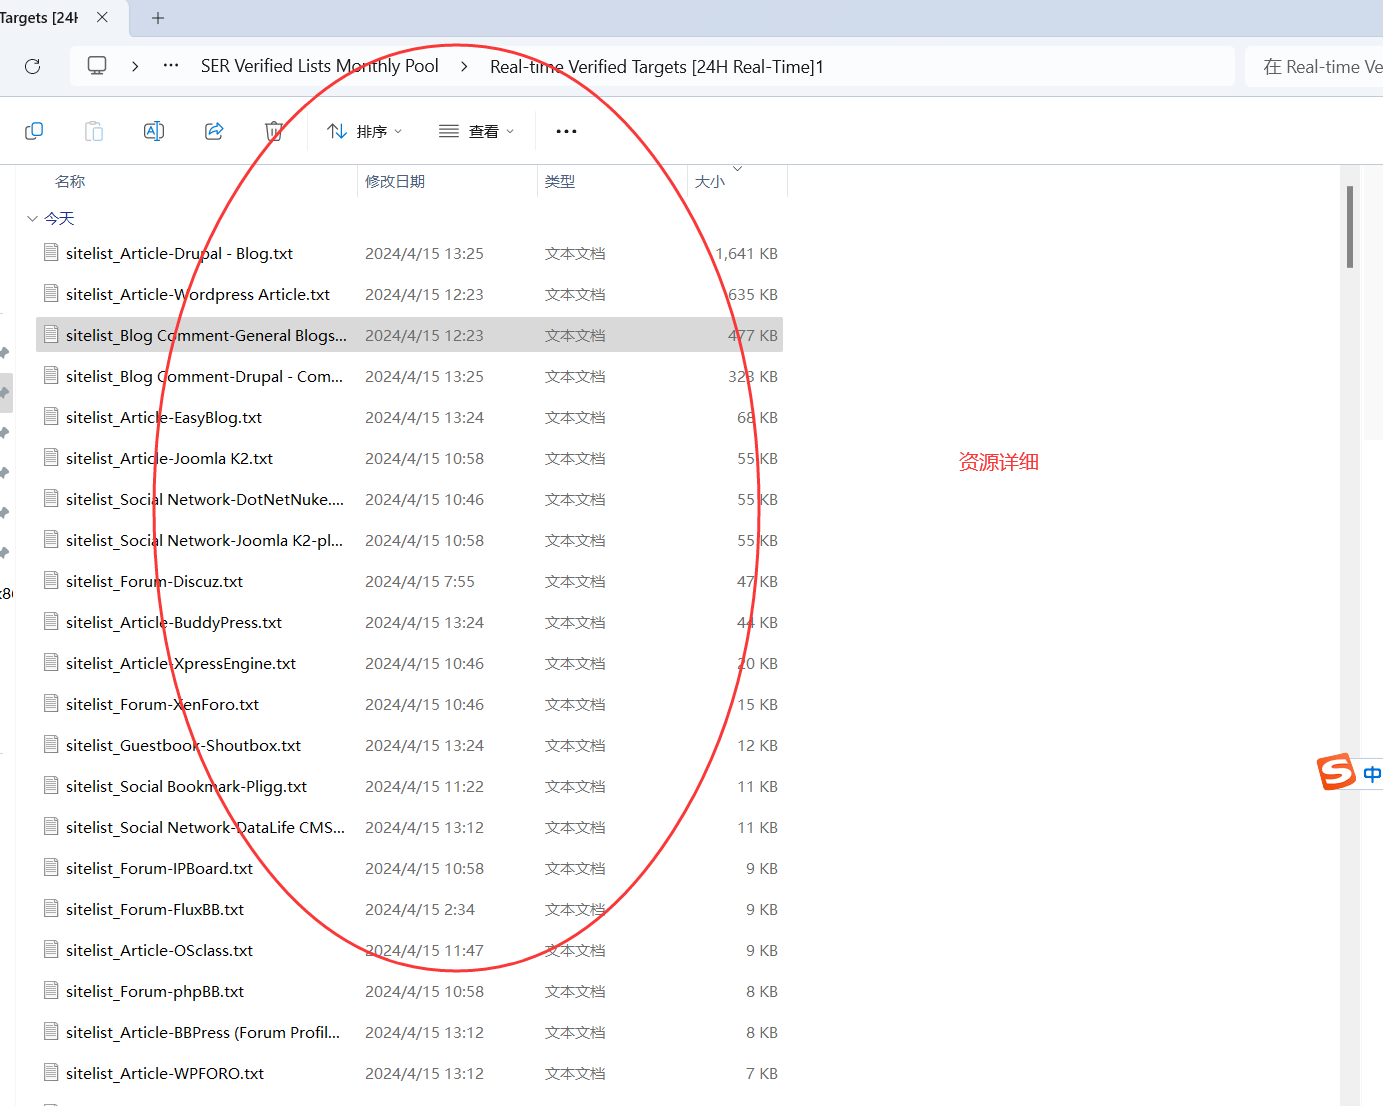Open the SER Verified Lists Monthly Pool folder breadcrumb
Screen dimensions: 1383x1109
320,66
